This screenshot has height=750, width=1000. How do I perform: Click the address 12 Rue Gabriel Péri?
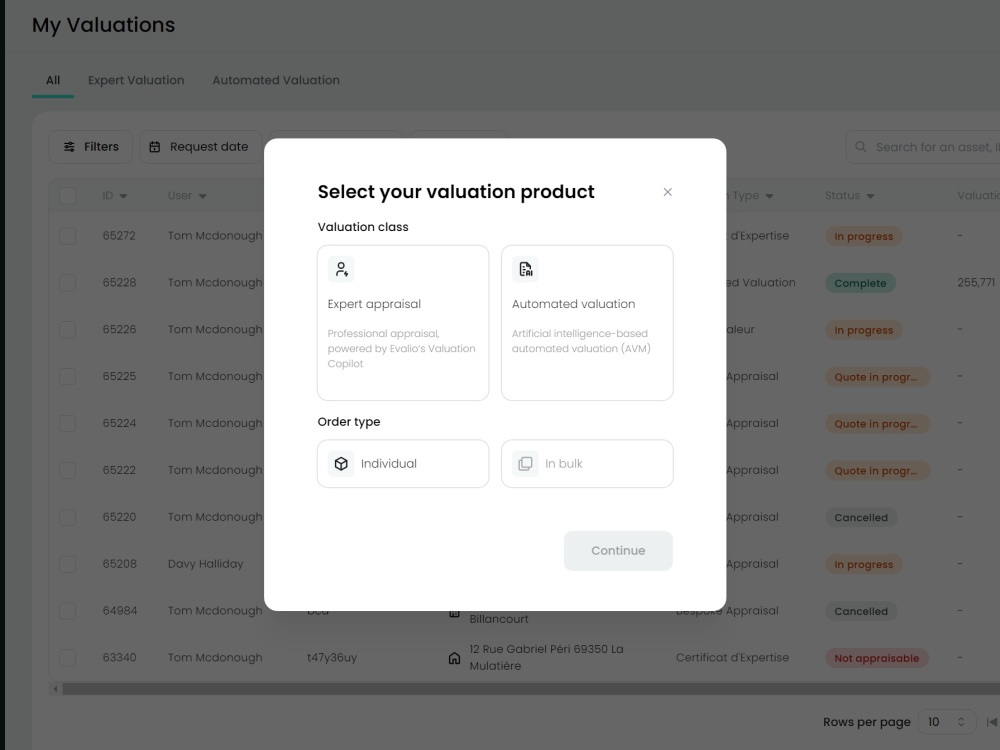pos(547,658)
